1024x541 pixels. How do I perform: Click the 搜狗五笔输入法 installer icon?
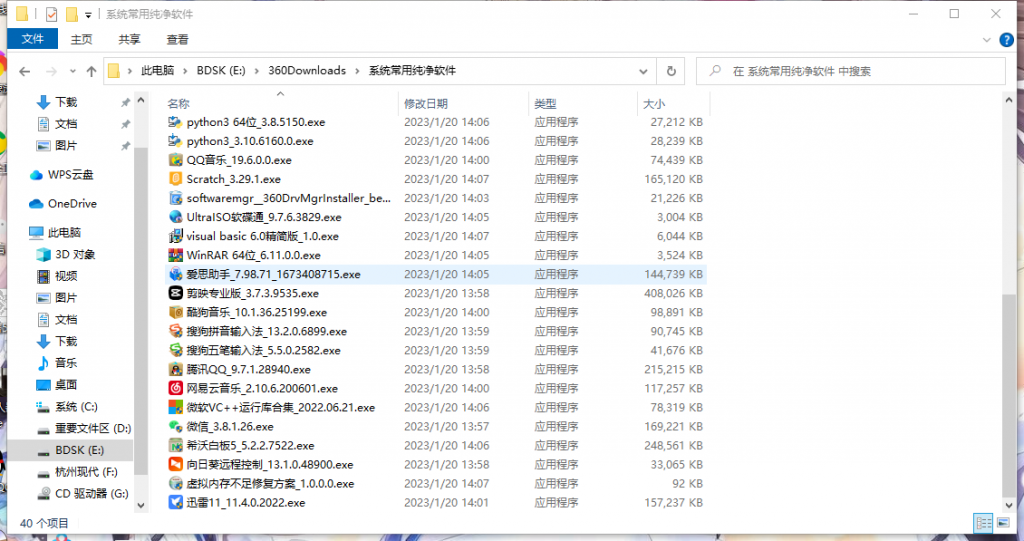pos(175,350)
